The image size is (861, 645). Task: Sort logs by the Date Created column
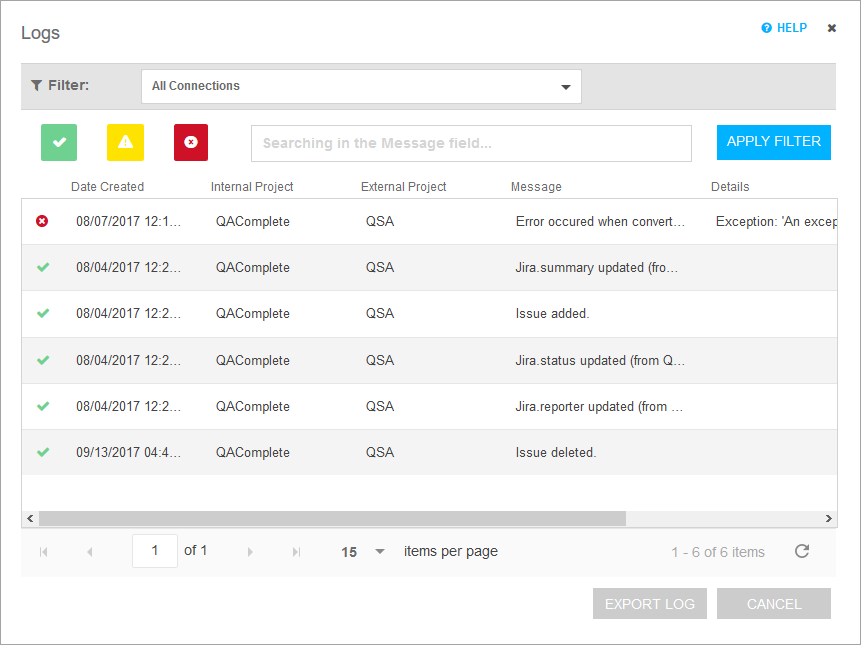(107, 186)
